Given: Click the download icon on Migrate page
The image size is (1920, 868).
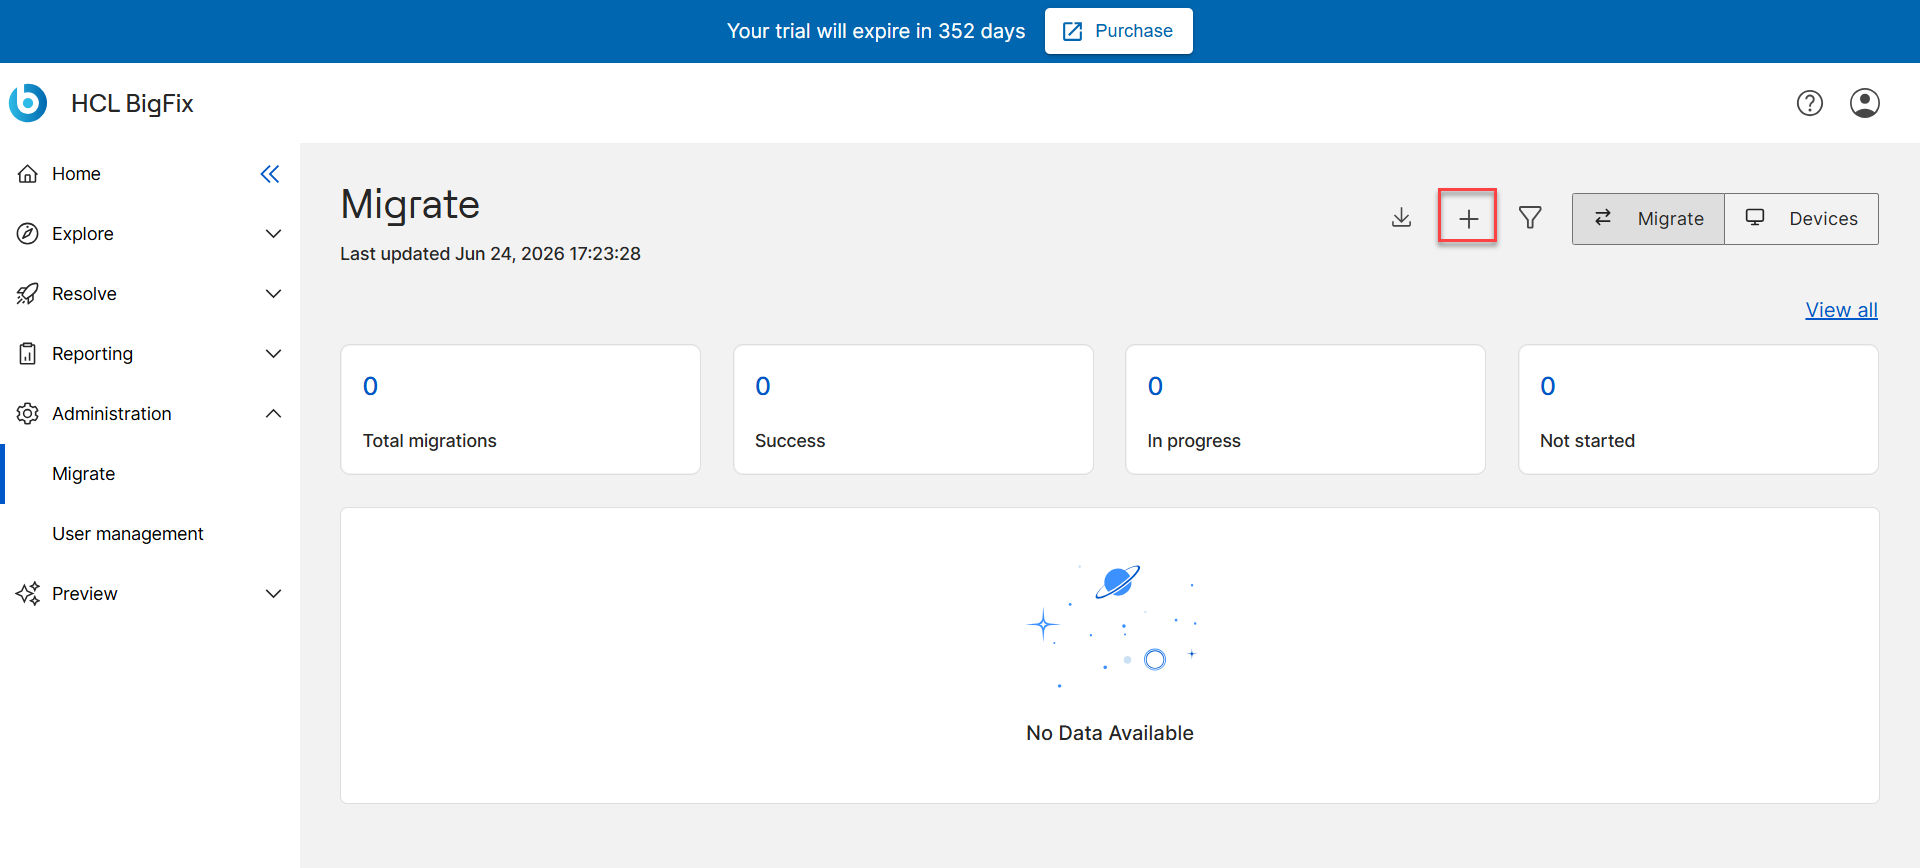Looking at the screenshot, I should coord(1401,218).
